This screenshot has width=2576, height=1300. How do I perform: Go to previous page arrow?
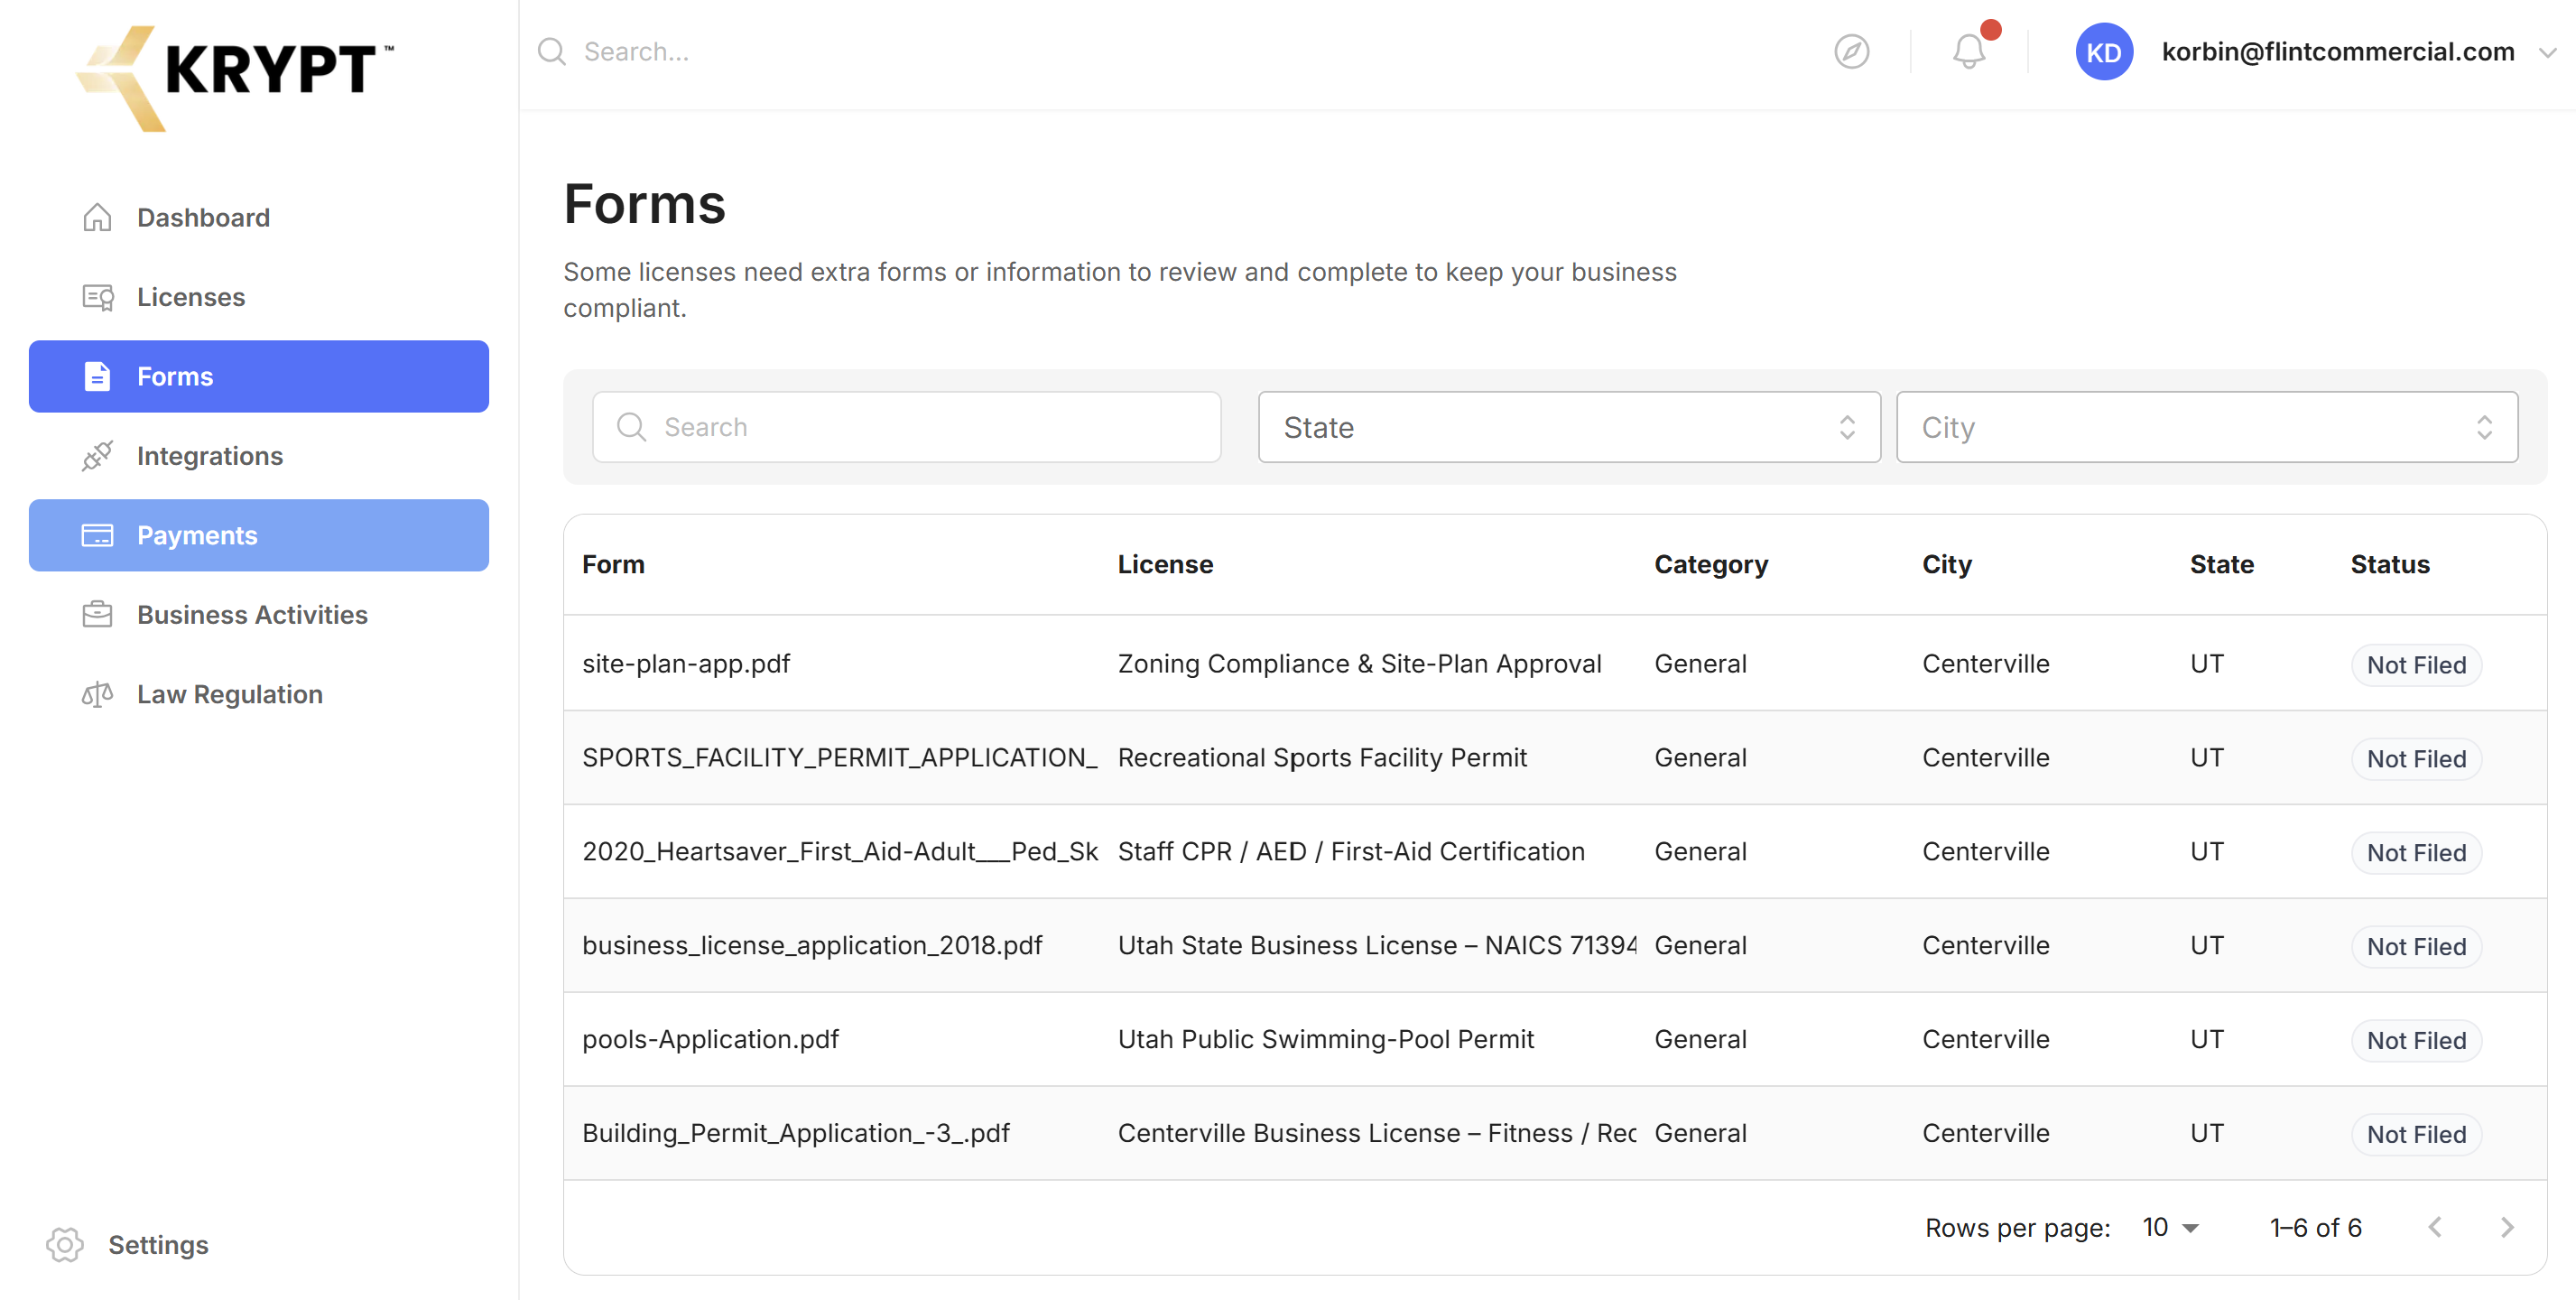click(2435, 1227)
